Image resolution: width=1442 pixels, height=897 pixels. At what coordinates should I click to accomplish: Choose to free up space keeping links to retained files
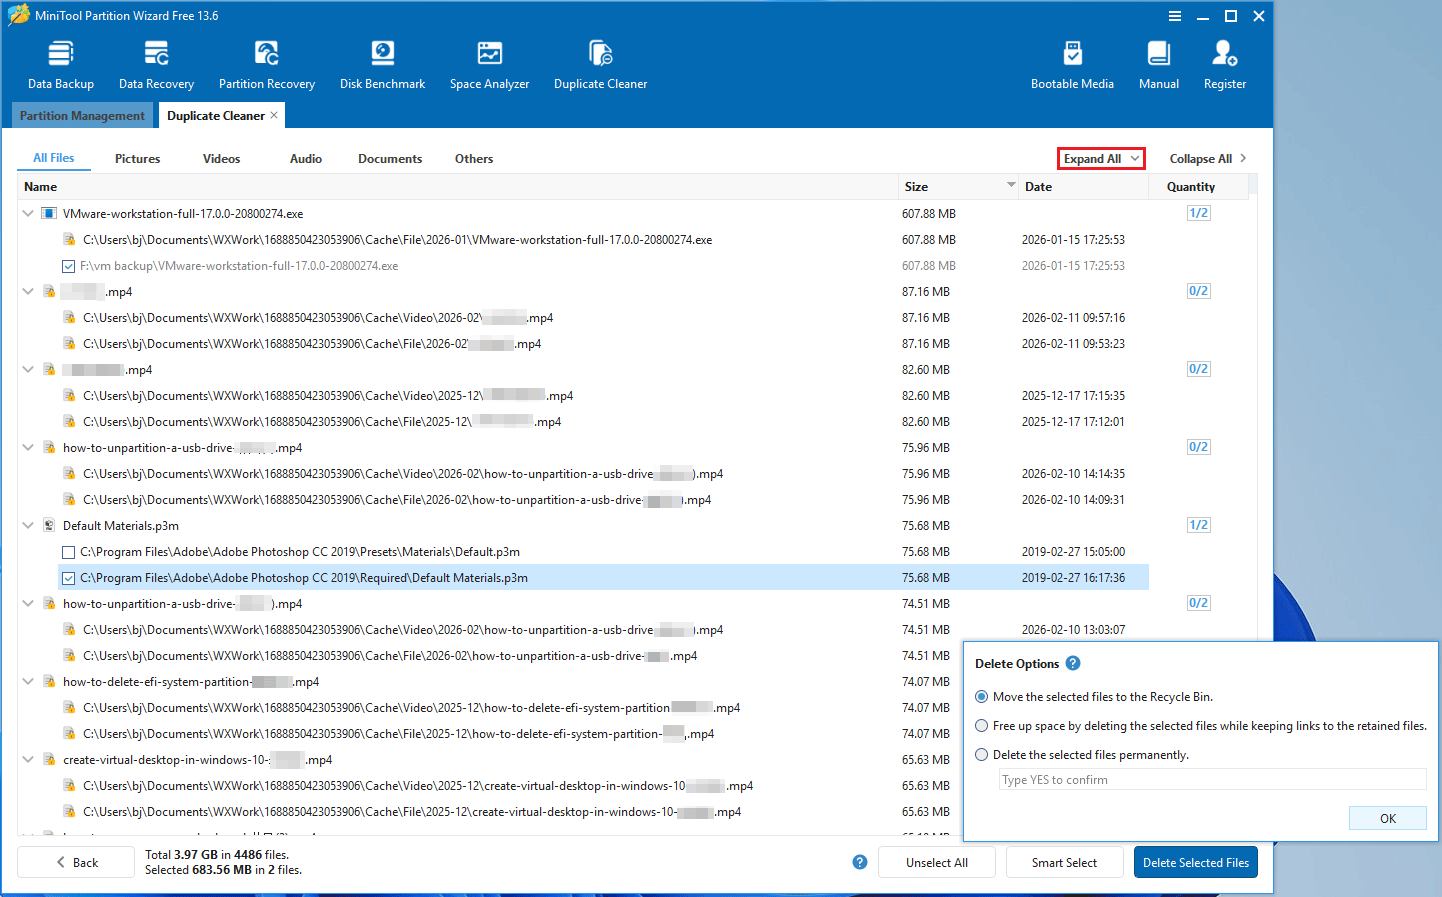[981, 725]
